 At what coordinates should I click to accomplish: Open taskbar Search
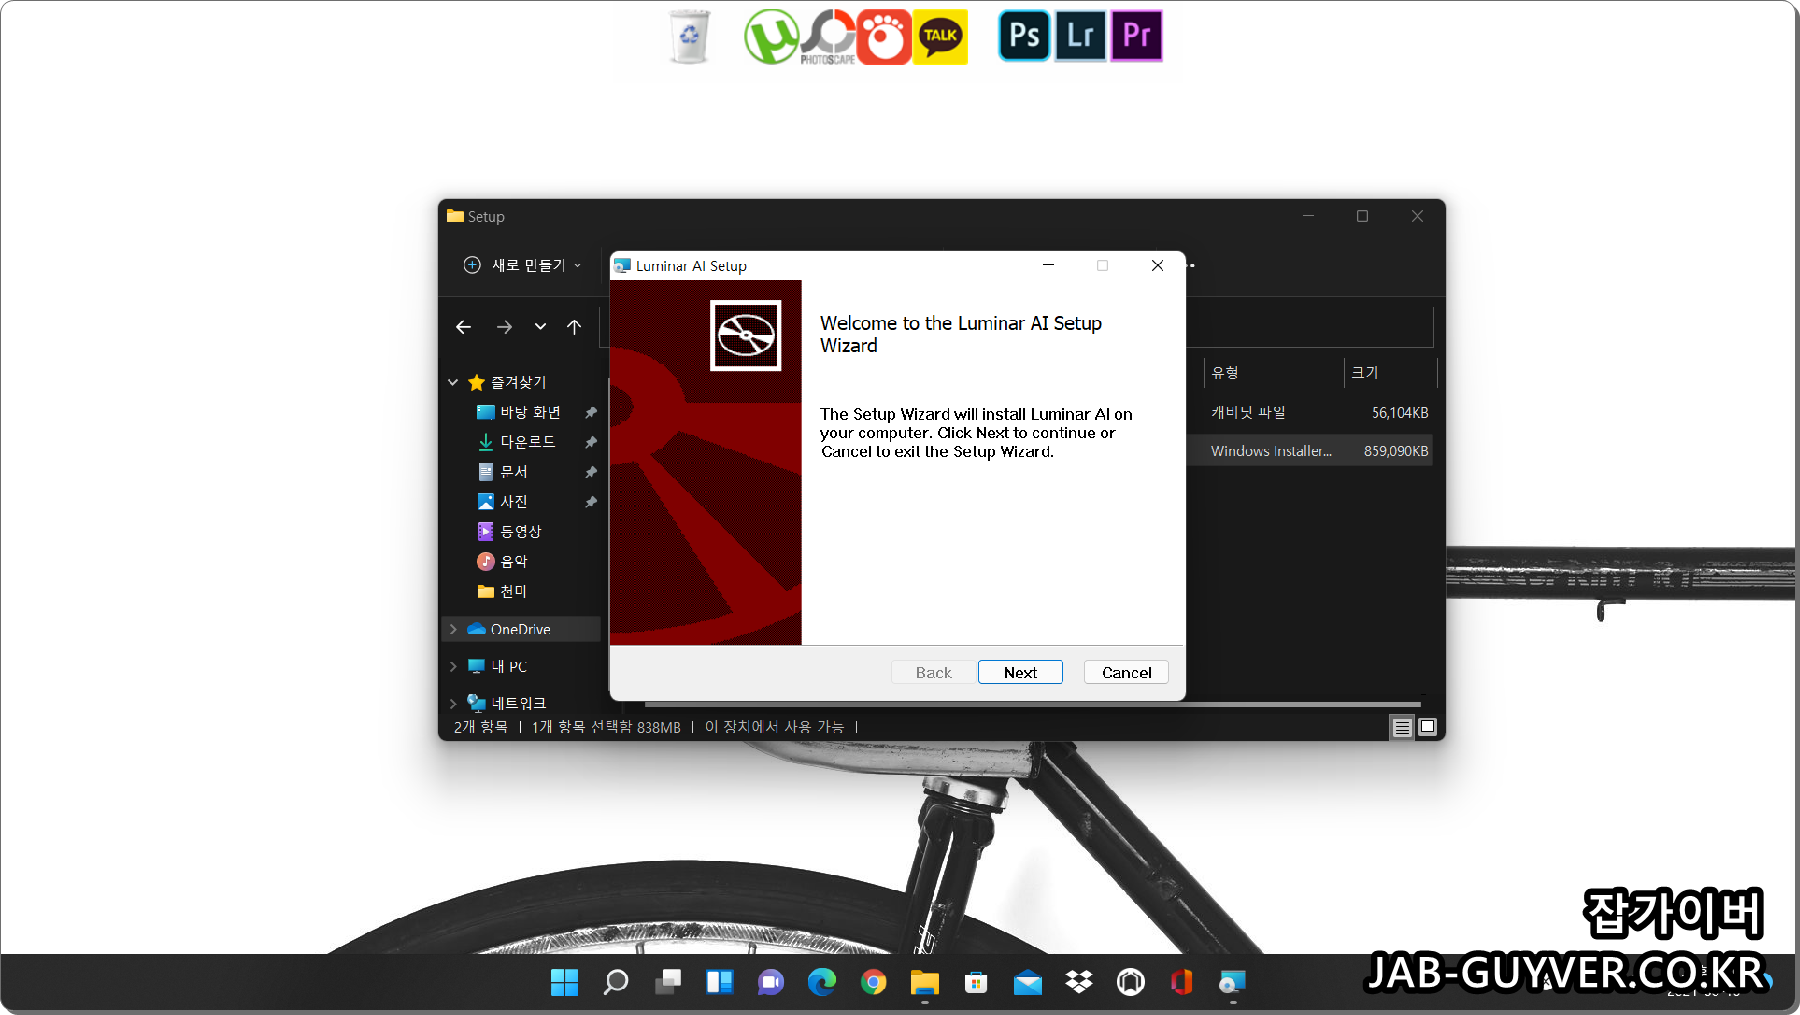point(616,983)
